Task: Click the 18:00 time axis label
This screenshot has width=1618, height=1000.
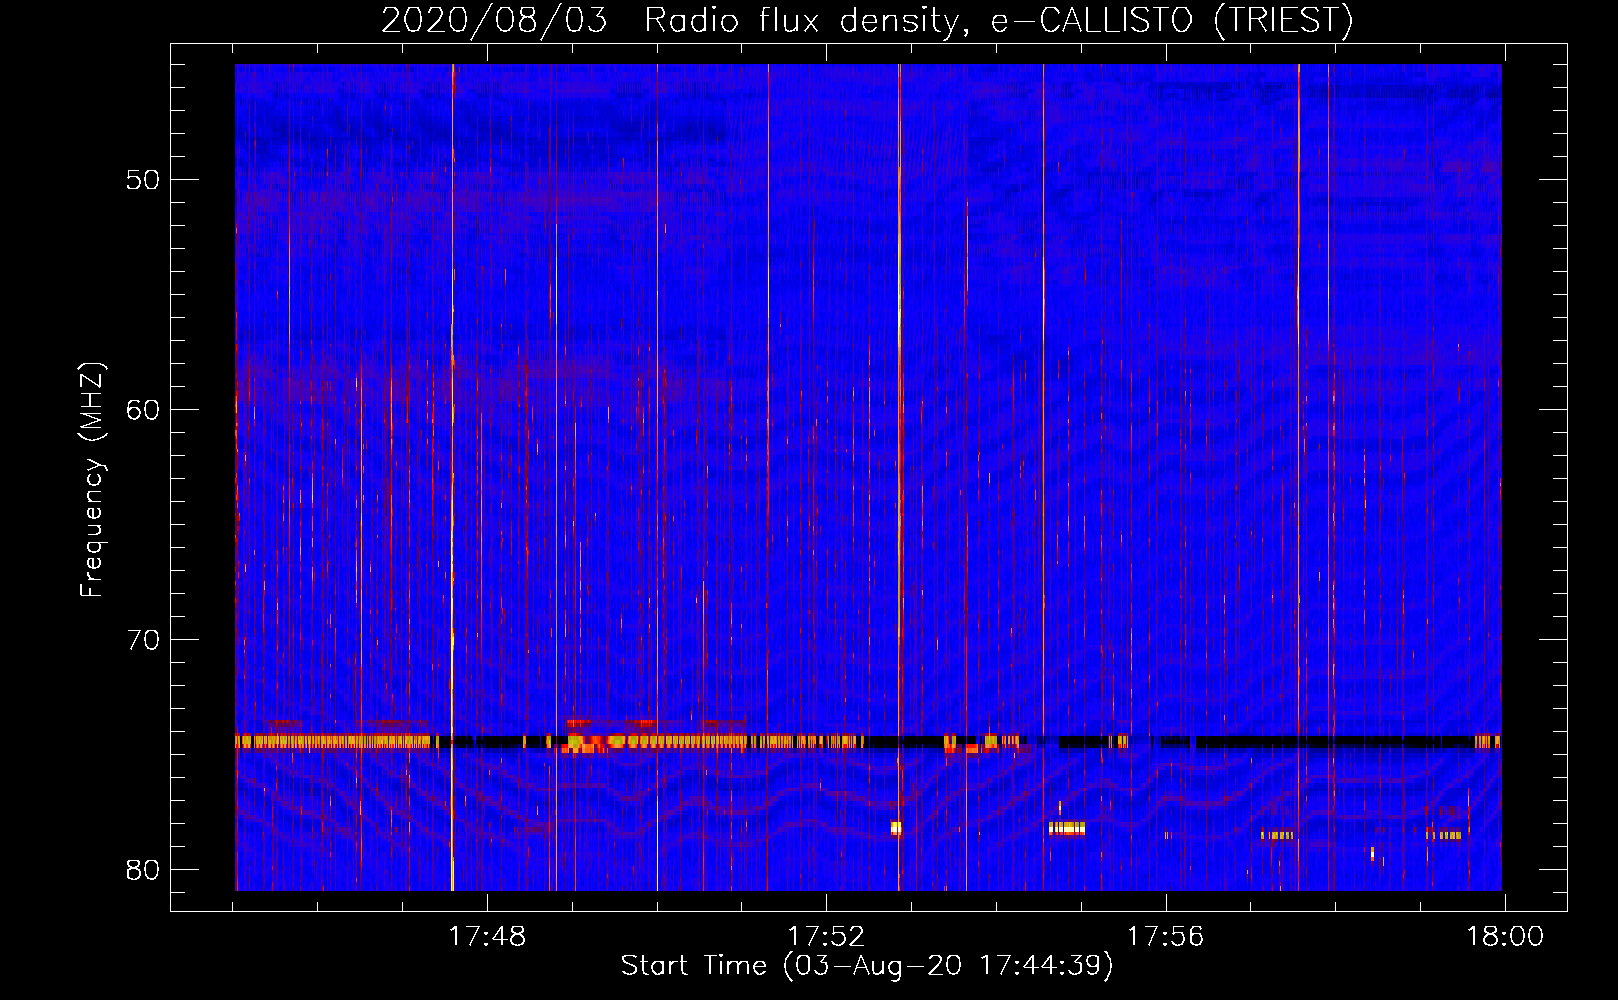Action: (x=1505, y=937)
